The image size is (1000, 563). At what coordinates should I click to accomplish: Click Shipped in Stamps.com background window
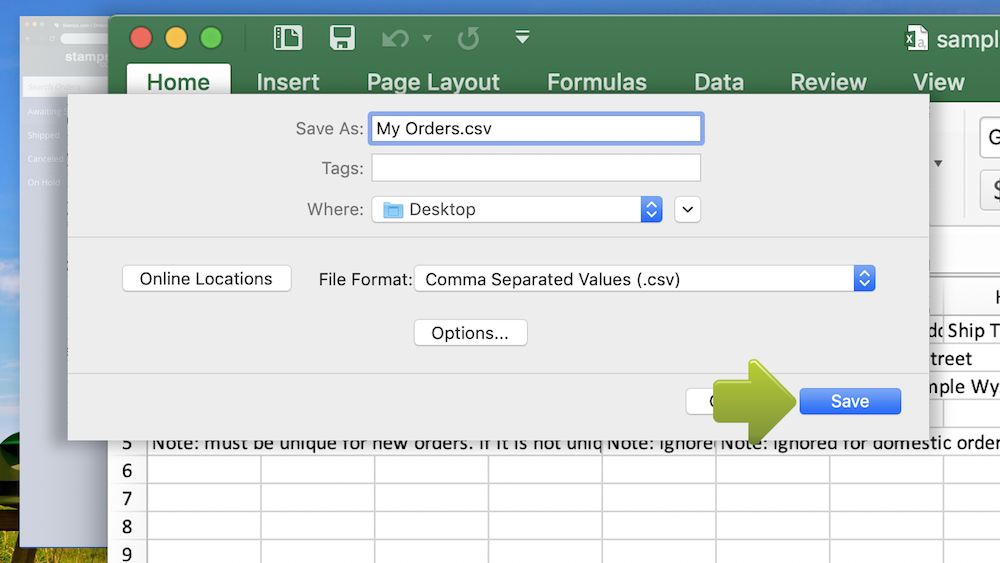43,135
